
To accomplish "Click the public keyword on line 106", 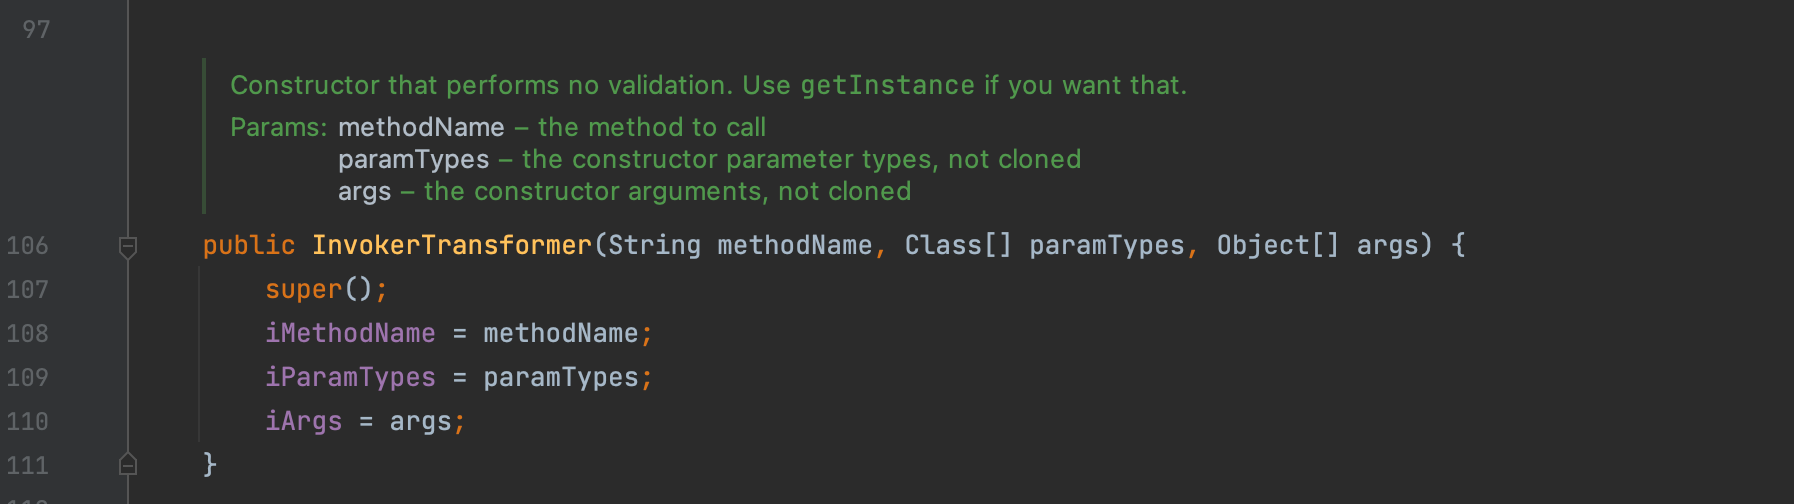I will pyautogui.click(x=249, y=246).
